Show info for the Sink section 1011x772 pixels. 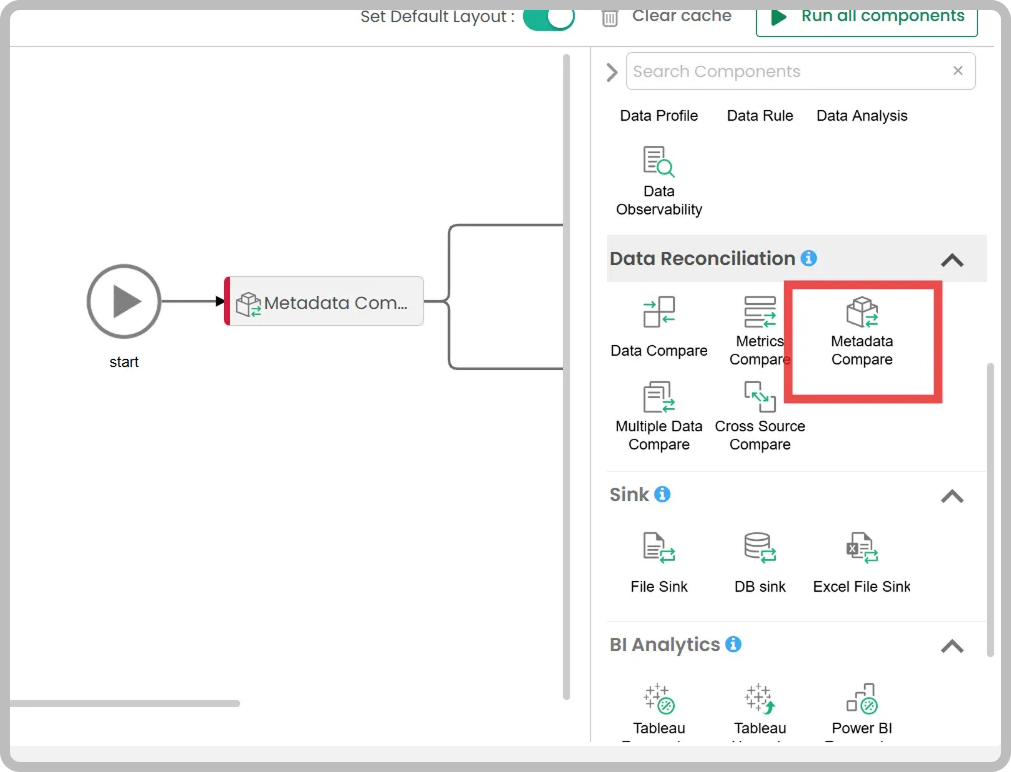coord(662,494)
